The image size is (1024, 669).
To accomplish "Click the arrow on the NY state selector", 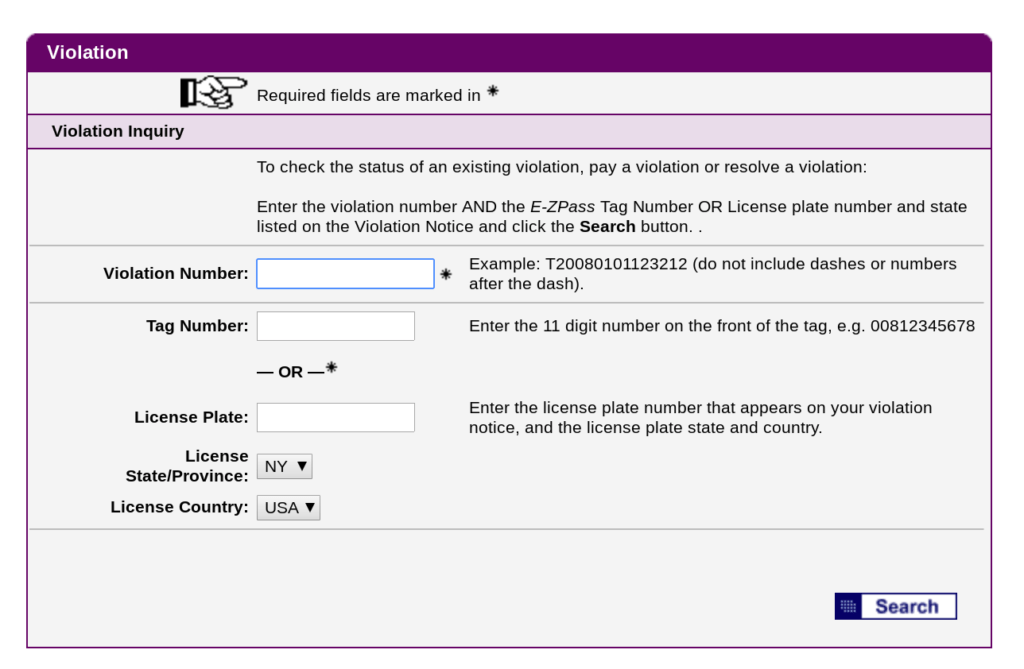I will pos(302,466).
